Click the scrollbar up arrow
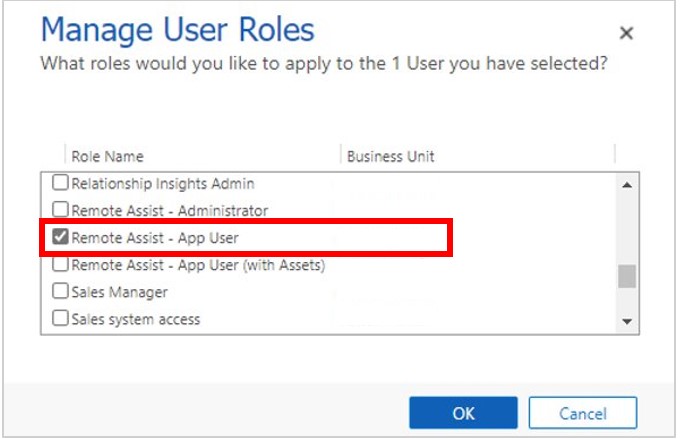681x439 pixels. click(x=627, y=185)
